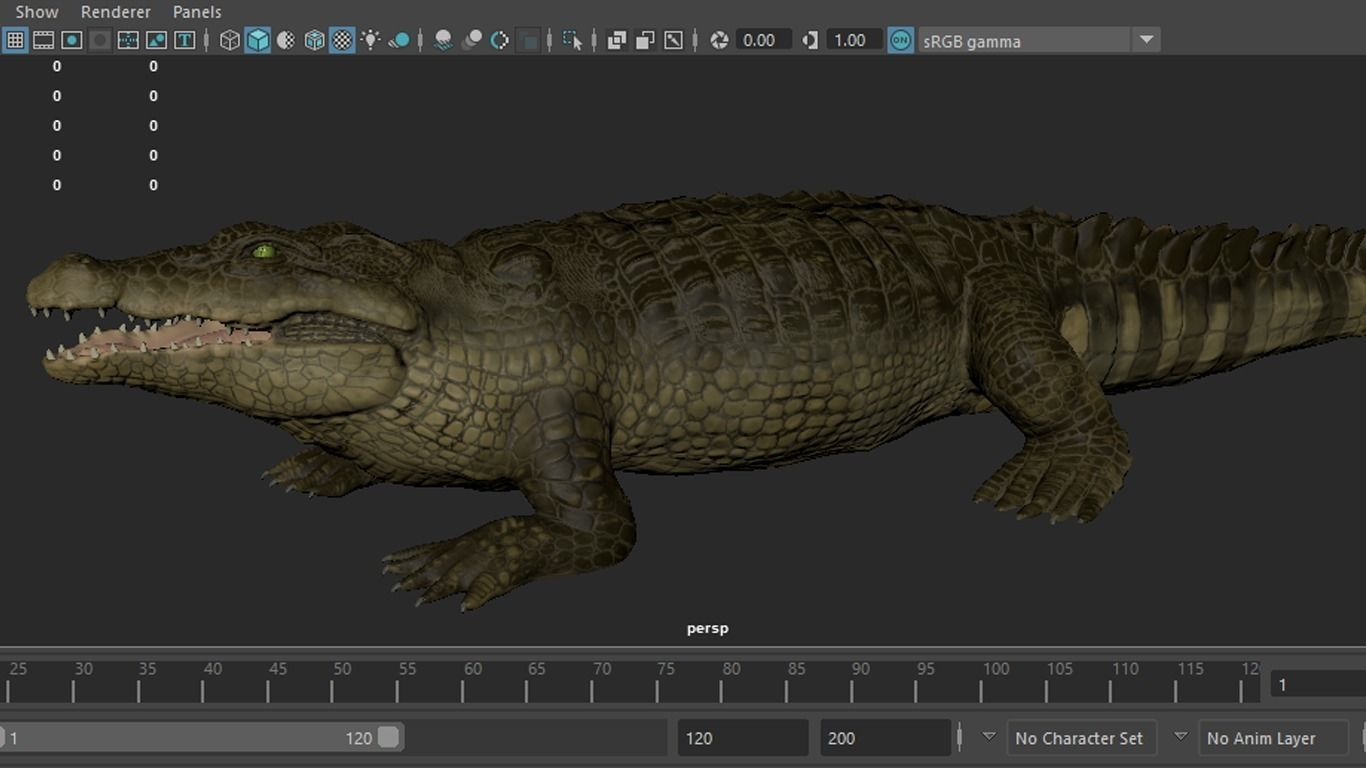Toggle the Safe Title 'T' icon
This screenshot has width=1366, height=768.
click(x=184, y=40)
